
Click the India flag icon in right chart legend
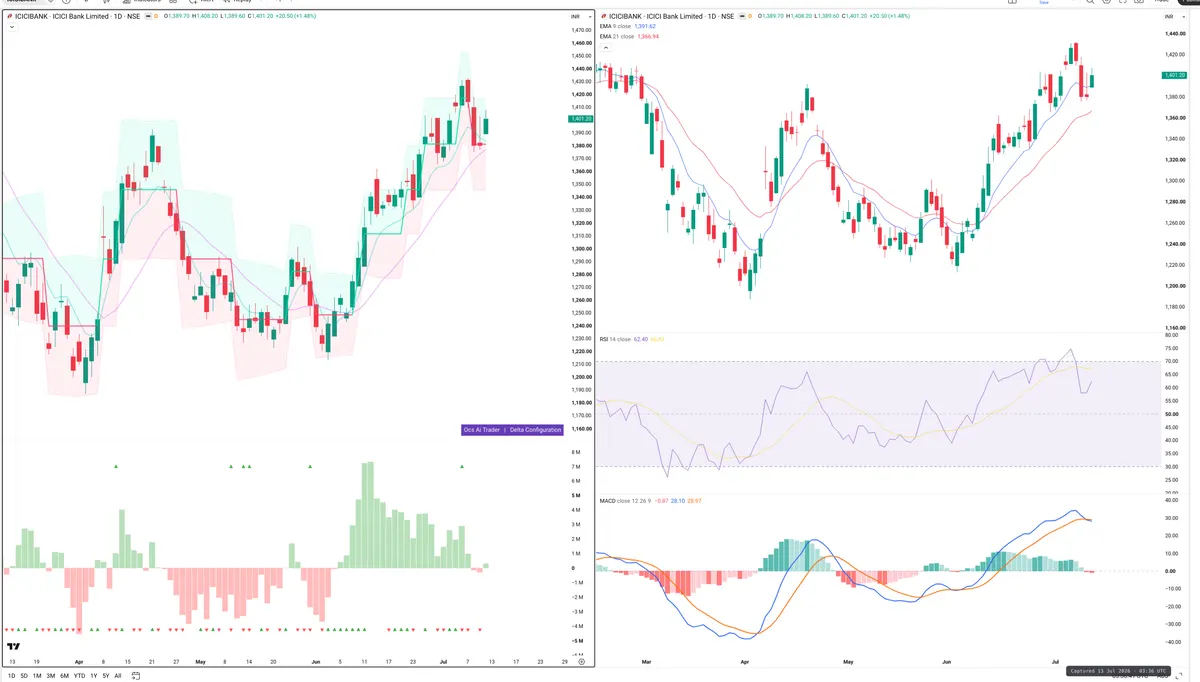741,16
